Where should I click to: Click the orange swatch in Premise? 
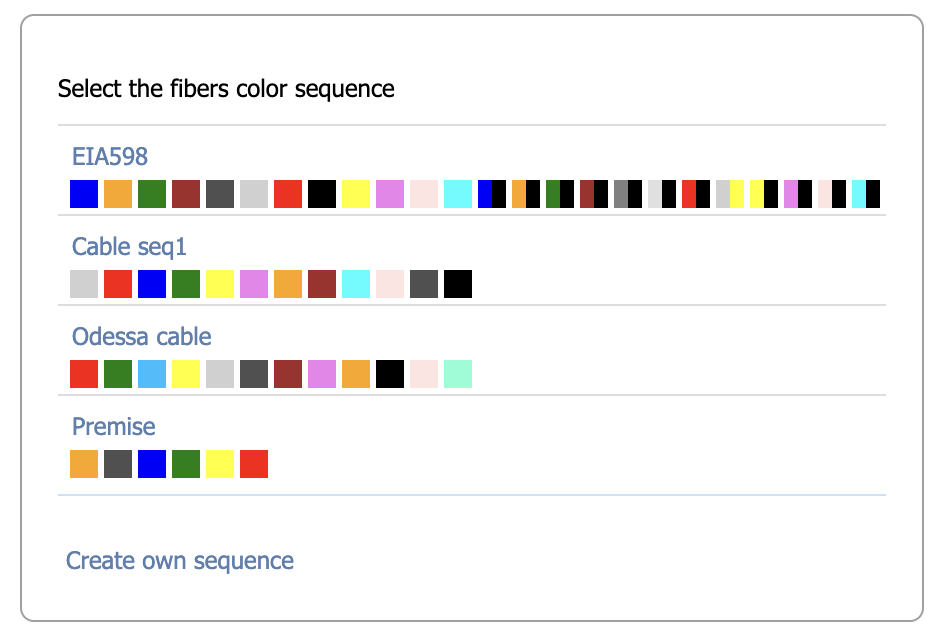pos(84,464)
